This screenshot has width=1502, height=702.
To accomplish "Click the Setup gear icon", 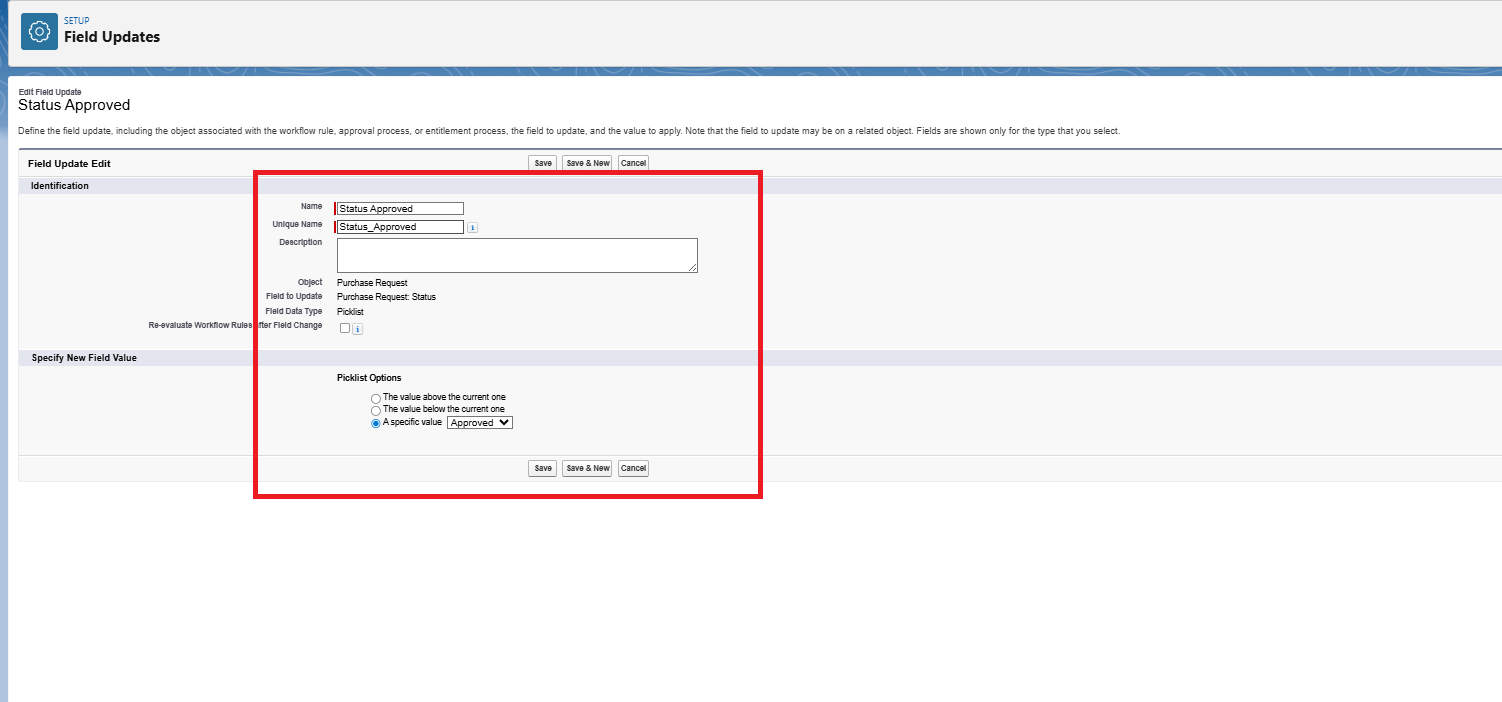I will [x=39, y=32].
